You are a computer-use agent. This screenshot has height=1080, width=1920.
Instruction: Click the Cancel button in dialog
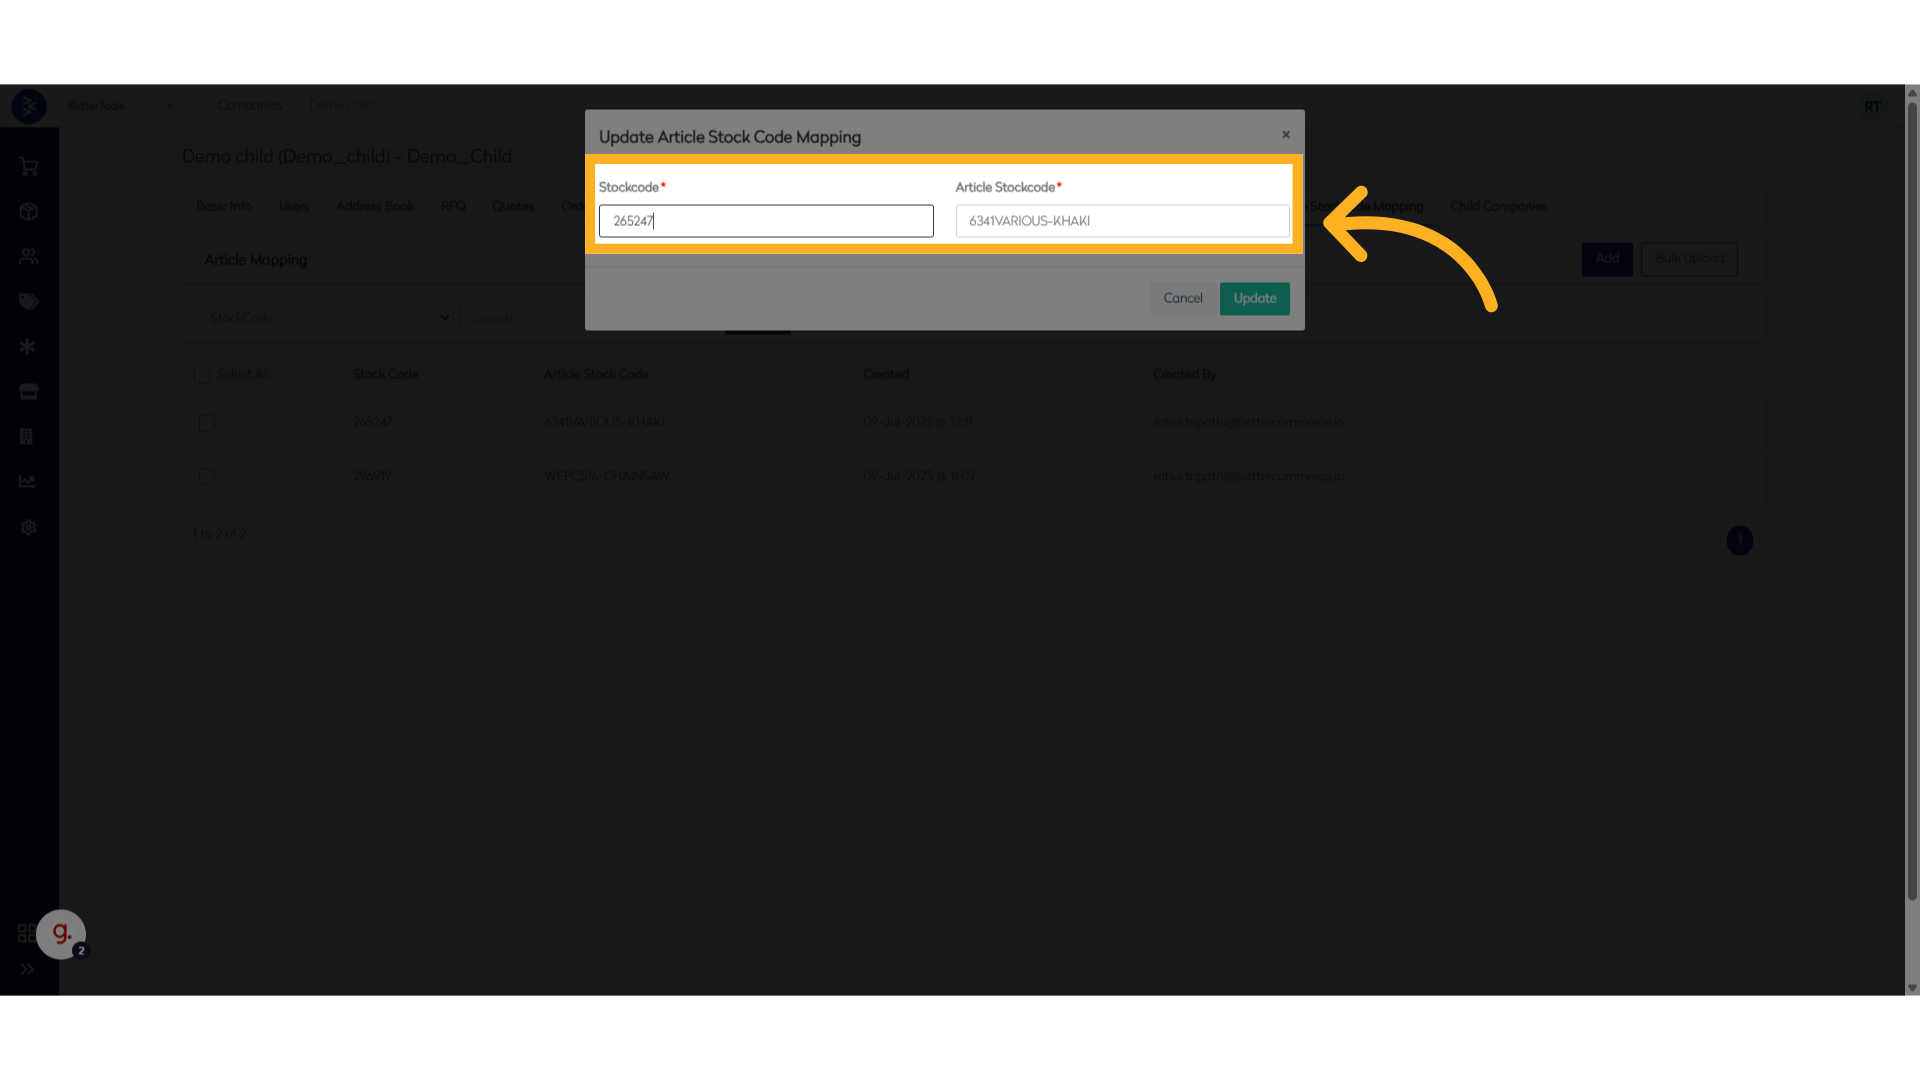pos(1182,299)
